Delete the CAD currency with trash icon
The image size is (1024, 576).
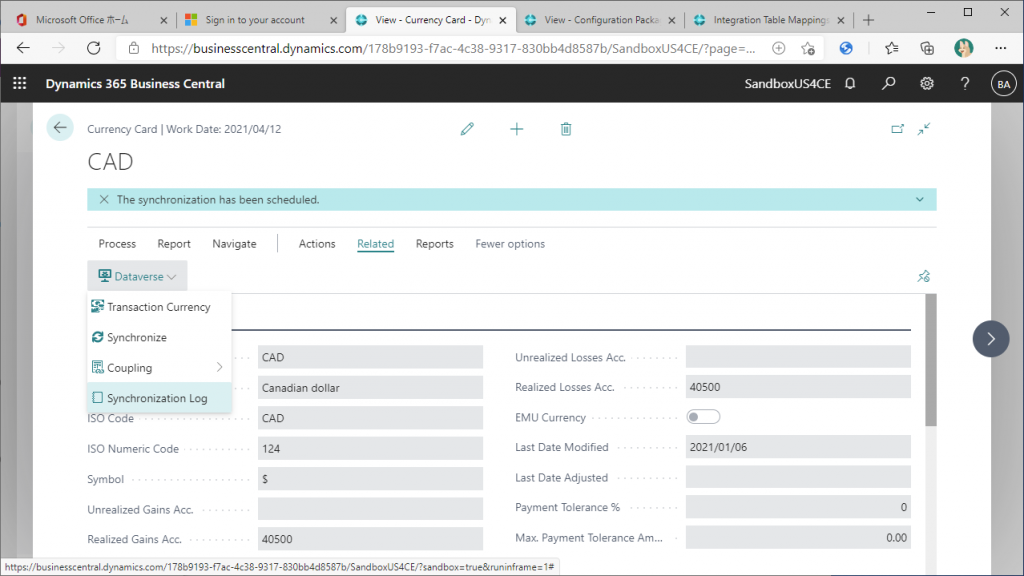click(x=566, y=129)
